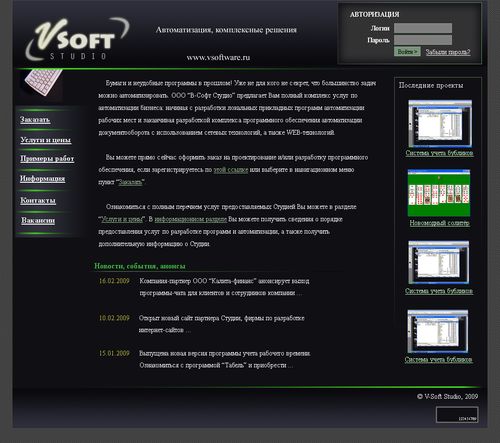Open the Примеры работ menu item

[x=47, y=159]
